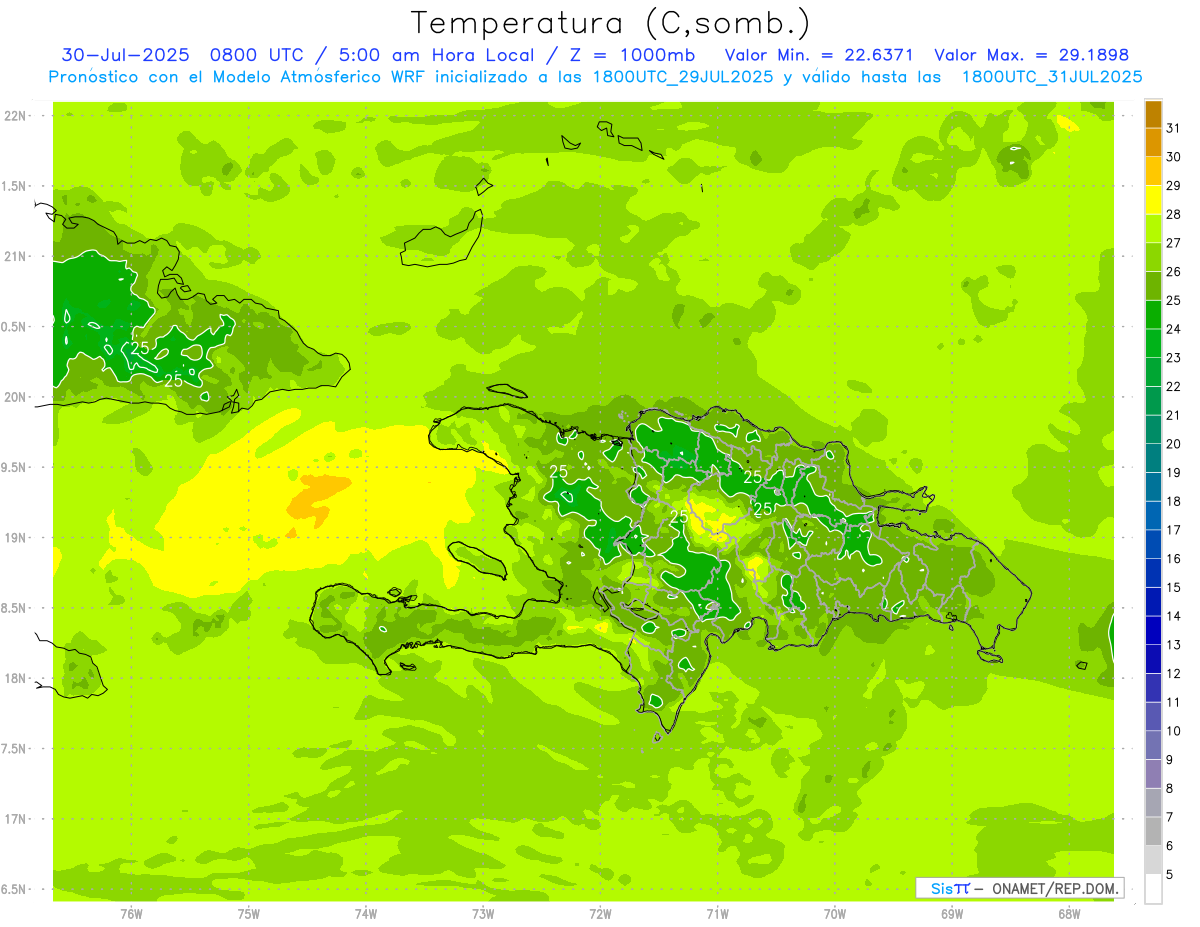Pick the purple swatch between 8 and 9
Screen dimensions: 1200x927
1153,773
